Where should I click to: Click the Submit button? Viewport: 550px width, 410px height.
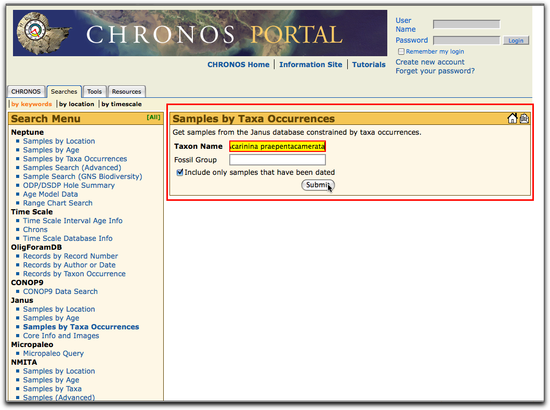coord(318,185)
